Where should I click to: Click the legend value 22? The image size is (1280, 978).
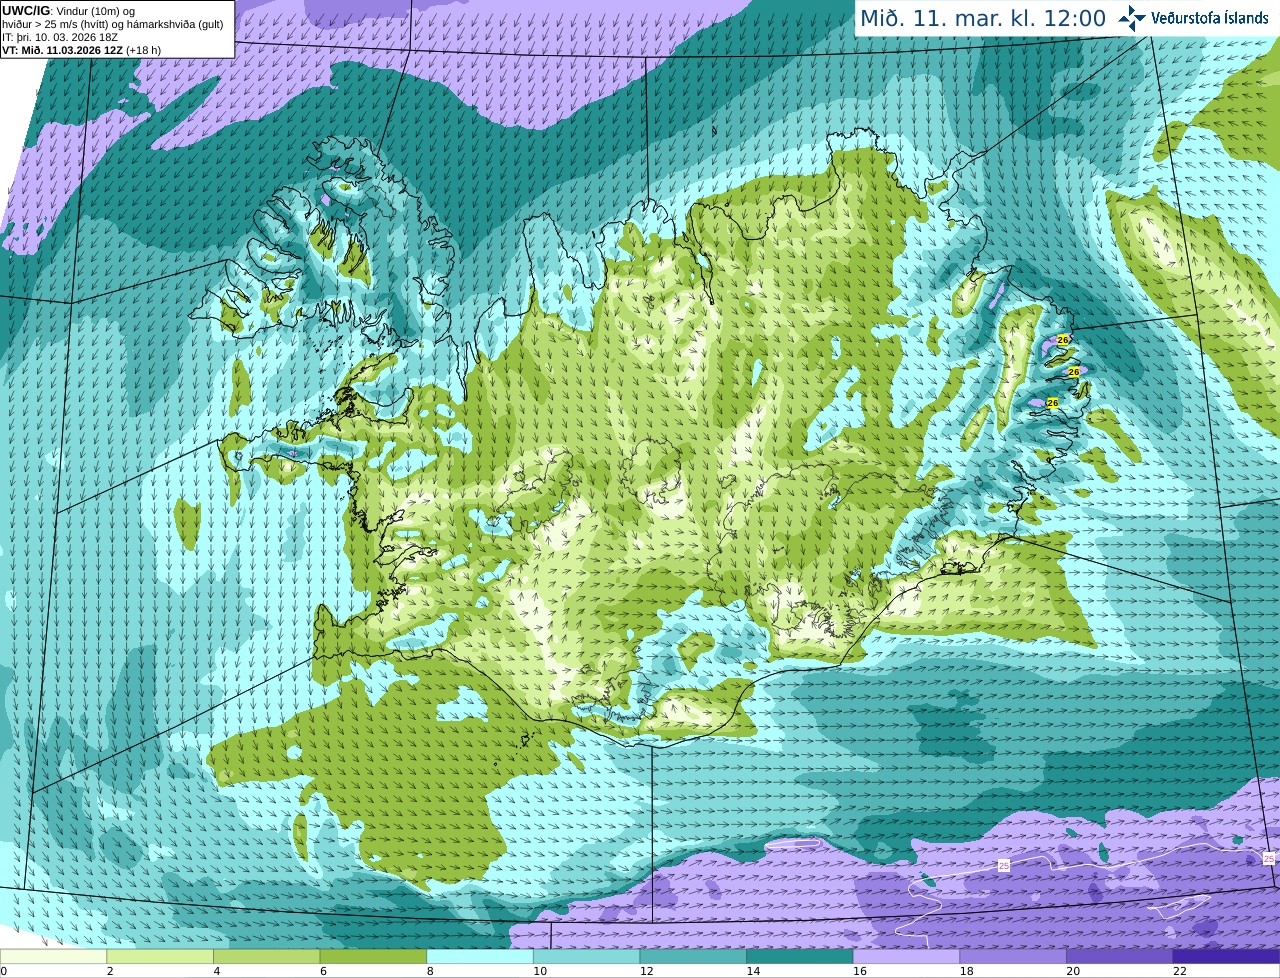1180,971
